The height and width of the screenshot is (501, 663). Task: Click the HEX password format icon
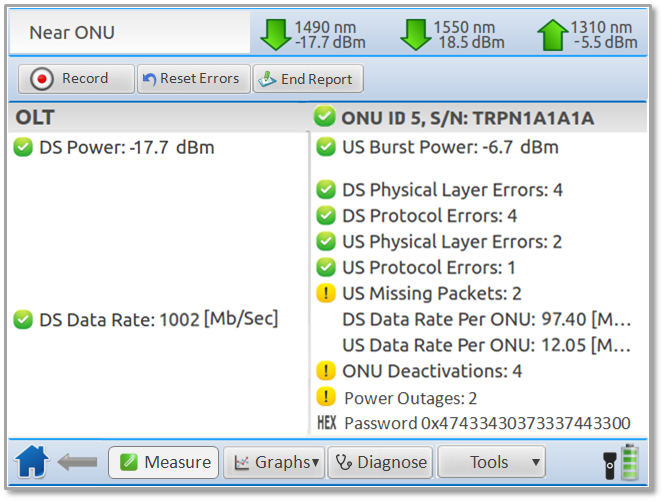[x=325, y=423]
